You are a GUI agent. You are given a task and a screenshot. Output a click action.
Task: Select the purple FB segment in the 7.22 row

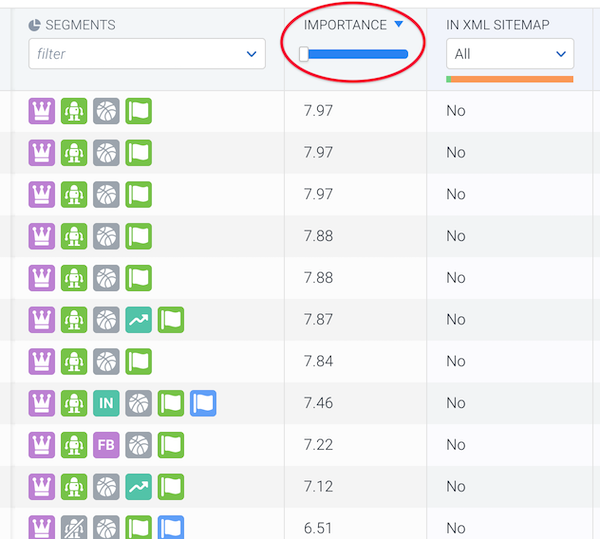[x=106, y=445]
